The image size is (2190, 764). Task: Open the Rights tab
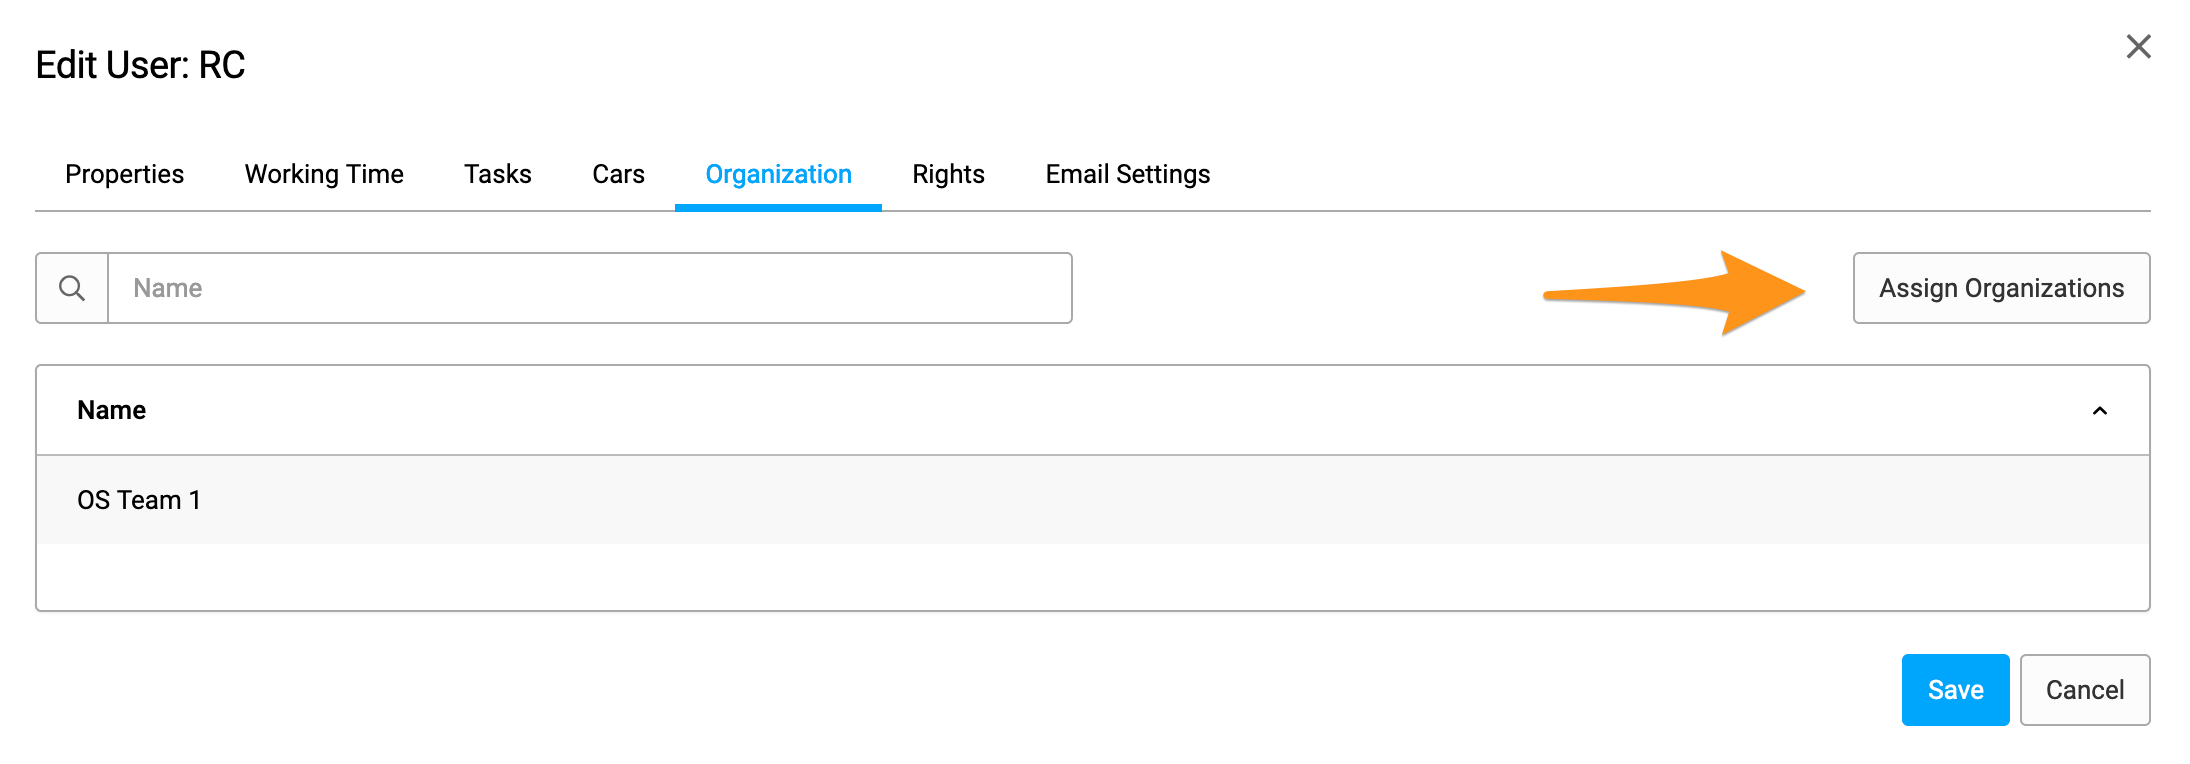tap(948, 174)
